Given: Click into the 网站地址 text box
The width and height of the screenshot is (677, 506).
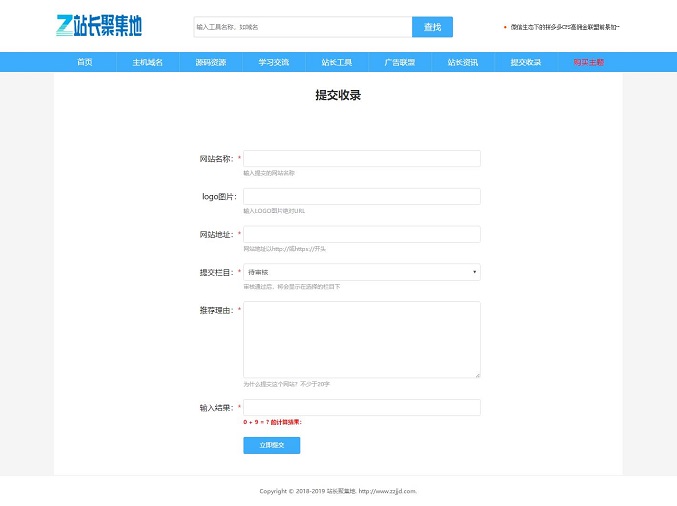Looking at the screenshot, I should tap(361, 234).
